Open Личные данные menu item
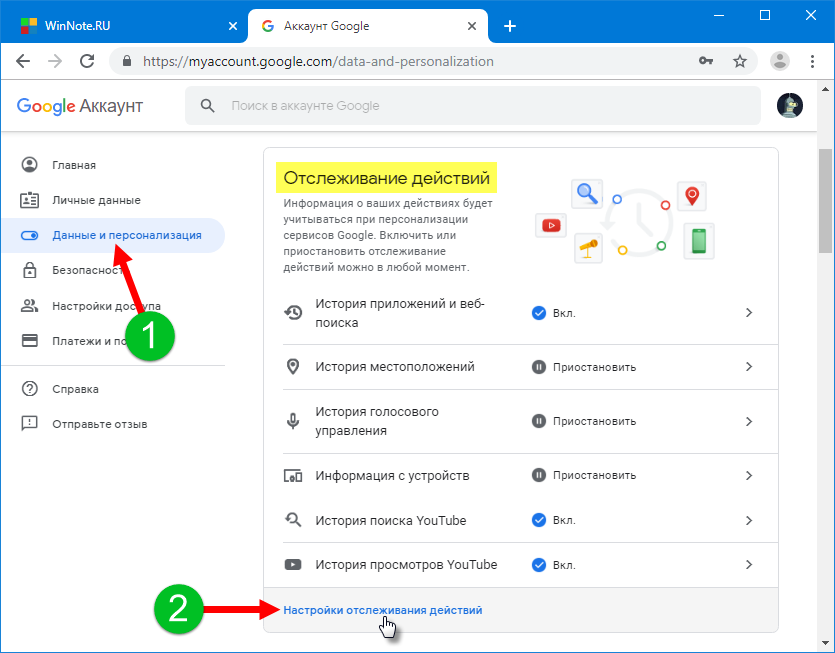This screenshot has width=835, height=653. [96, 200]
